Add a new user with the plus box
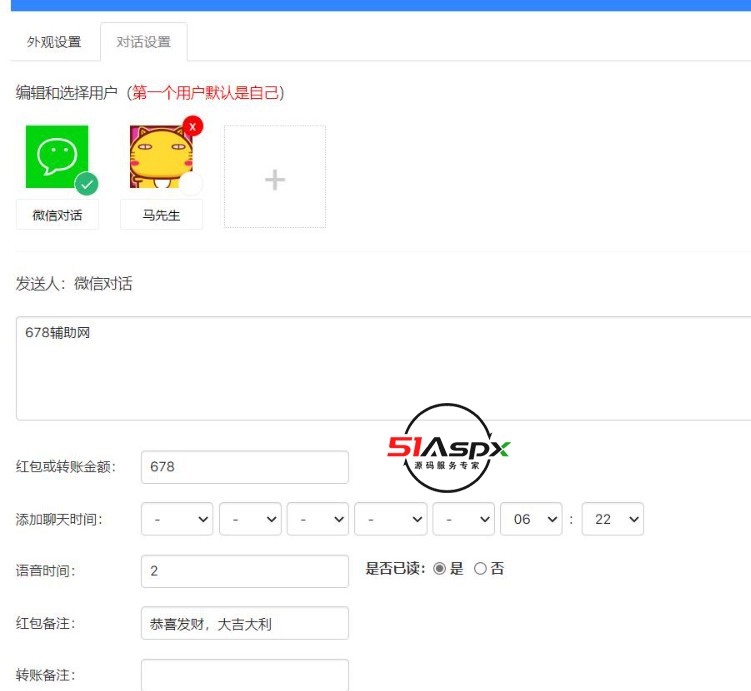 point(275,177)
